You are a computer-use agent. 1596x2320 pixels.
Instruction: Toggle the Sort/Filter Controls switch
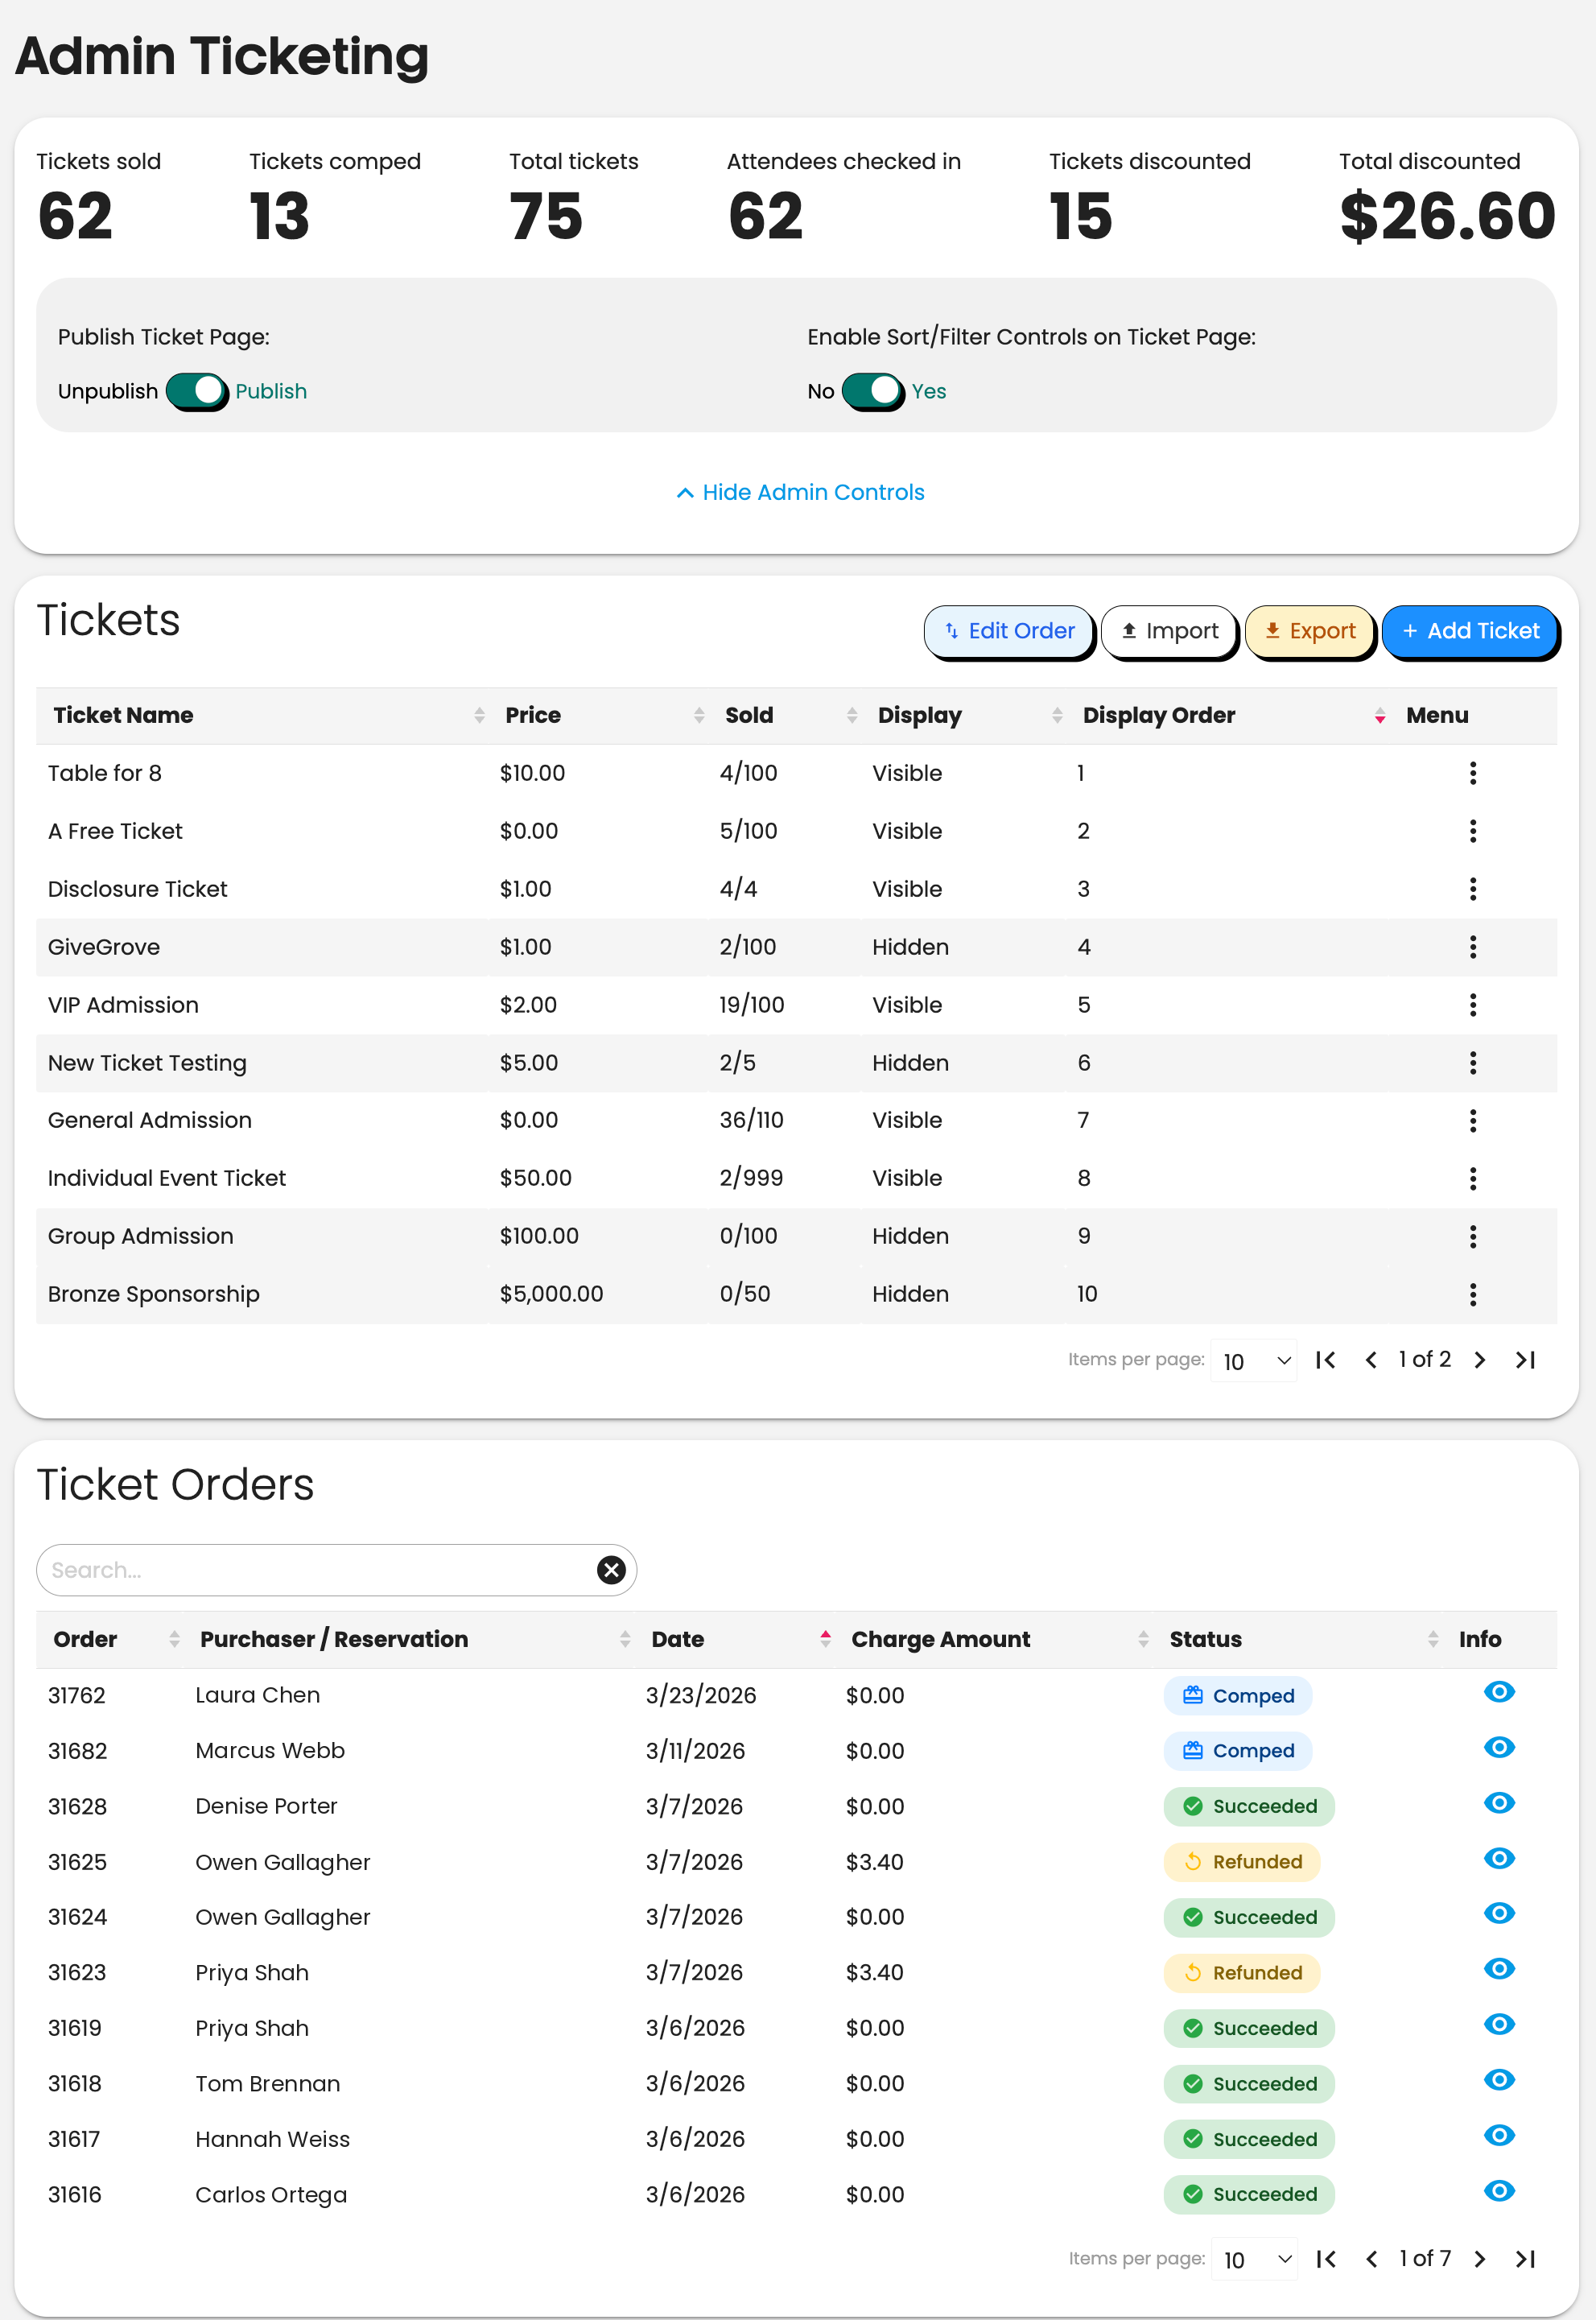(x=873, y=391)
